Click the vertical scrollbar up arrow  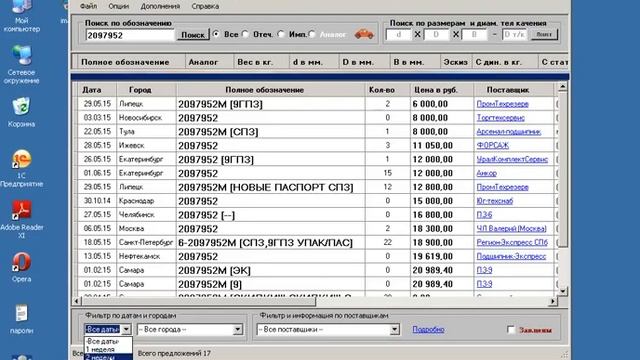coord(562,87)
